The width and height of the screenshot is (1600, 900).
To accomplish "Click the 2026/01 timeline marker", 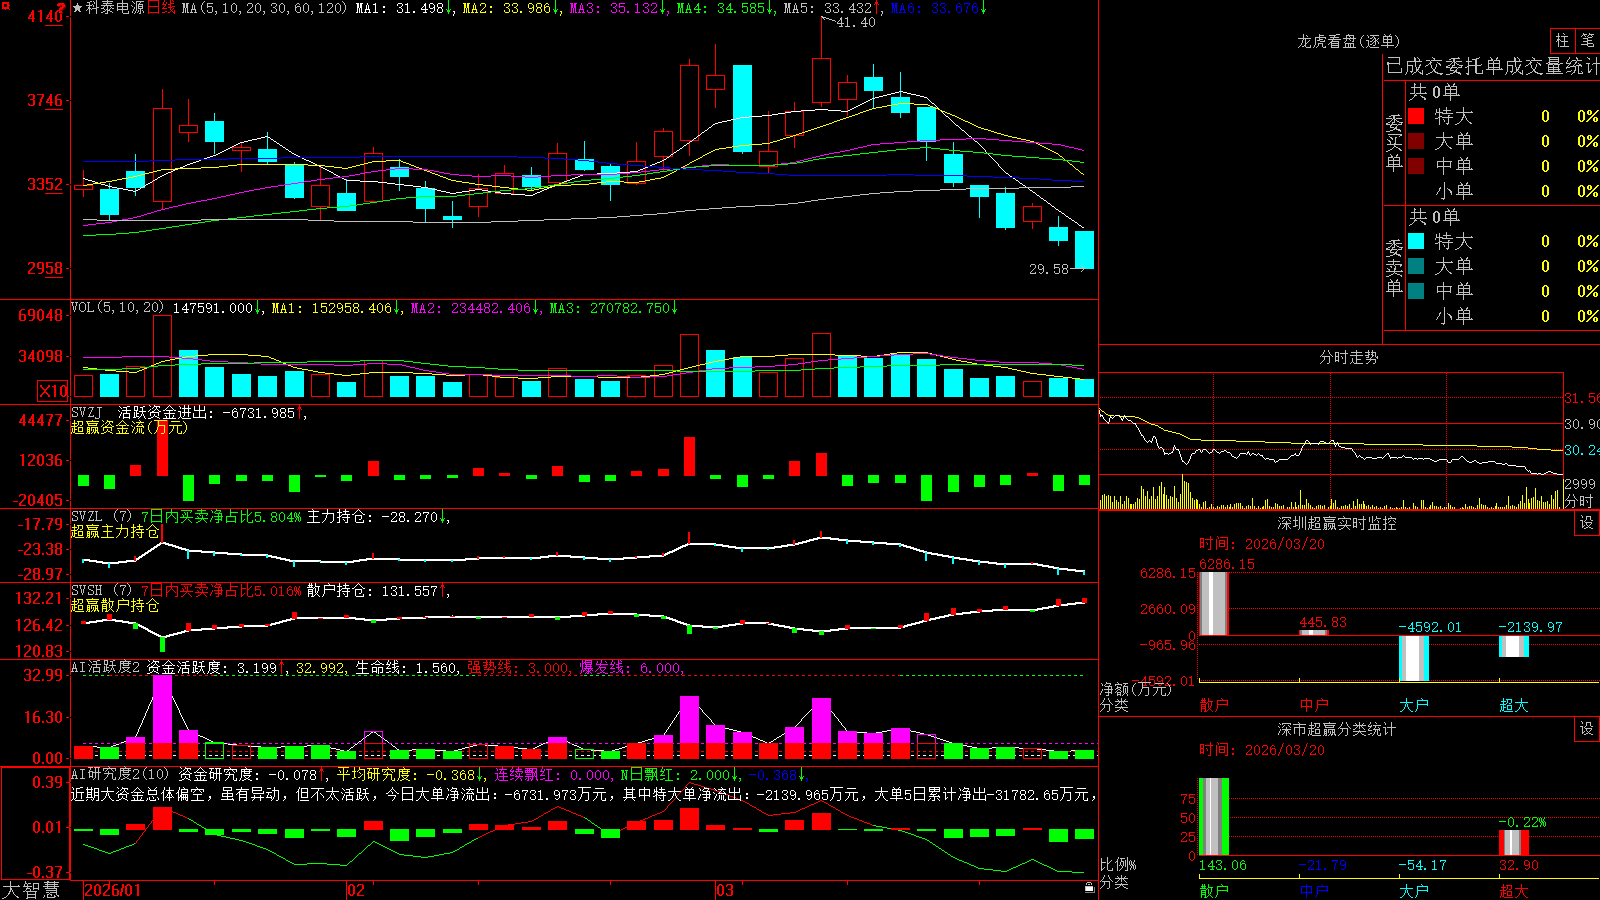I will pos(113,890).
